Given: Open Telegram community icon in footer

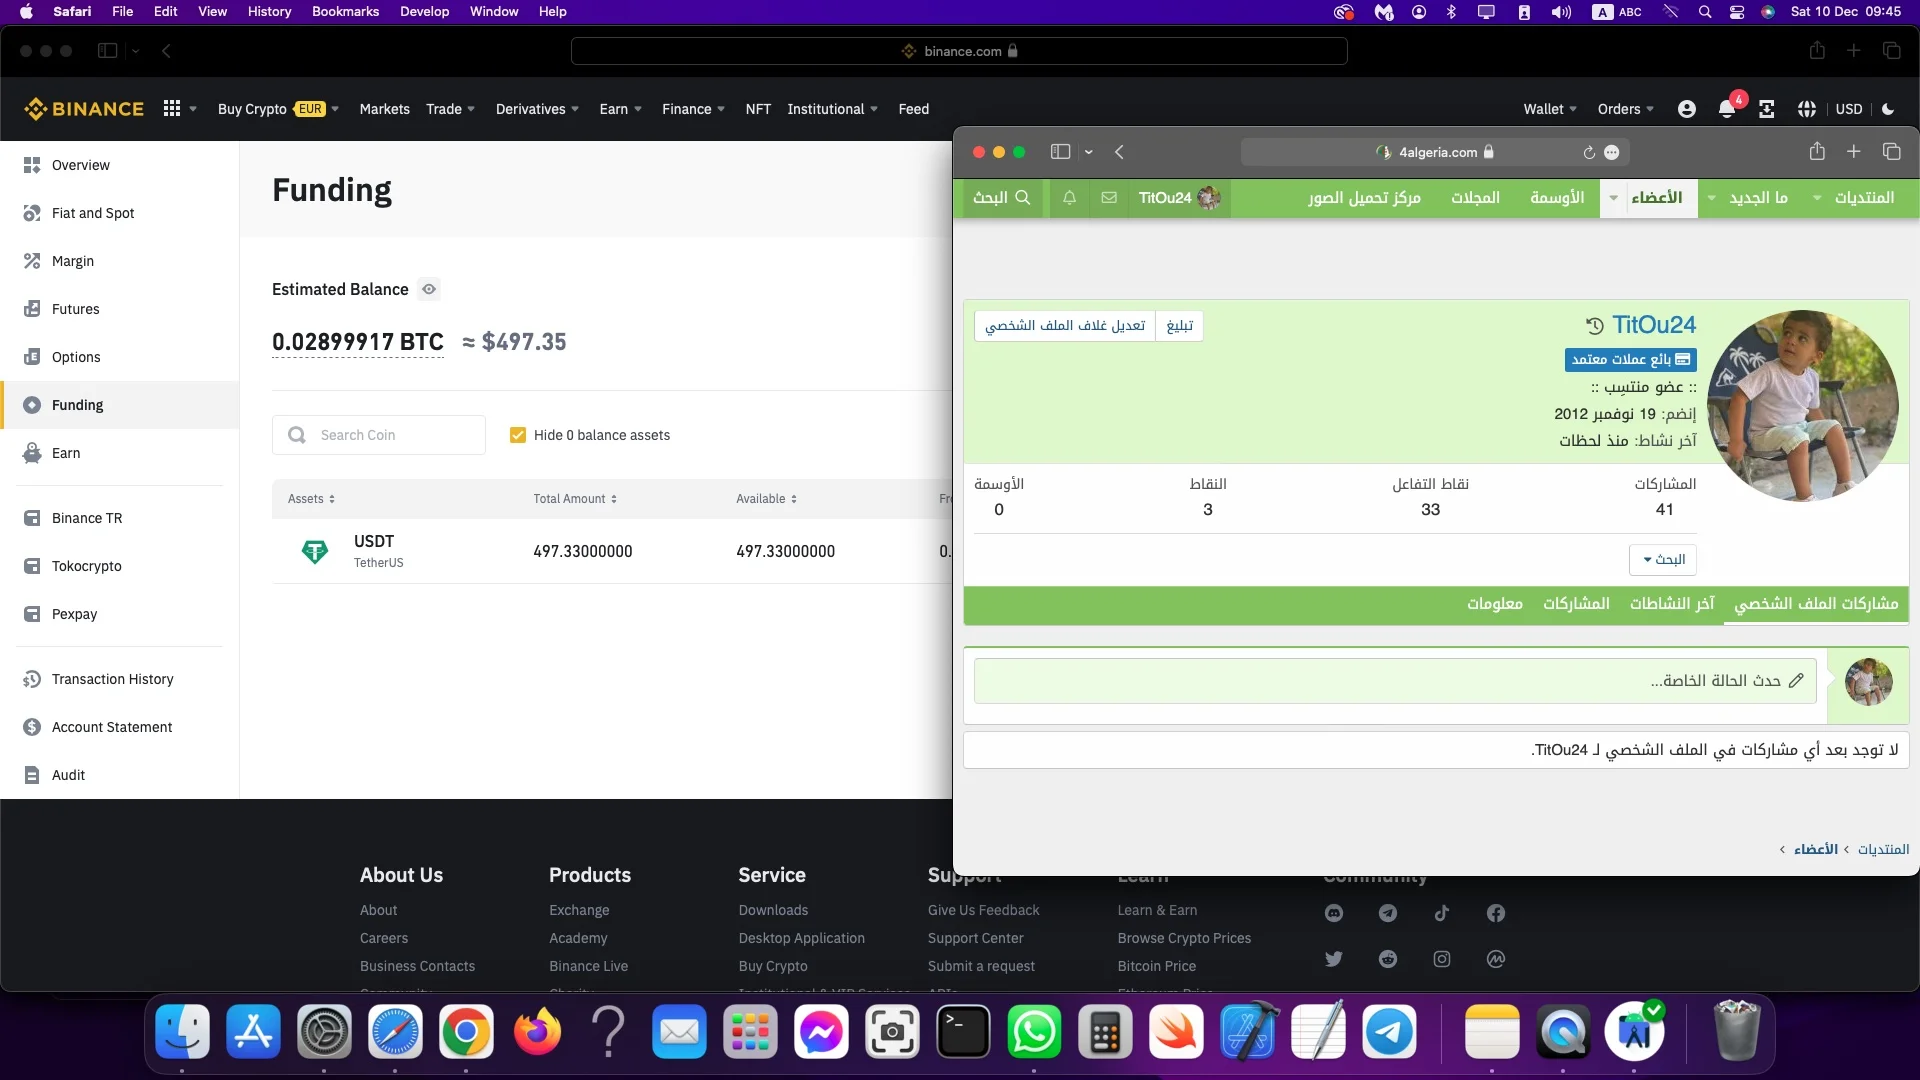Looking at the screenshot, I should click(x=1388, y=913).
